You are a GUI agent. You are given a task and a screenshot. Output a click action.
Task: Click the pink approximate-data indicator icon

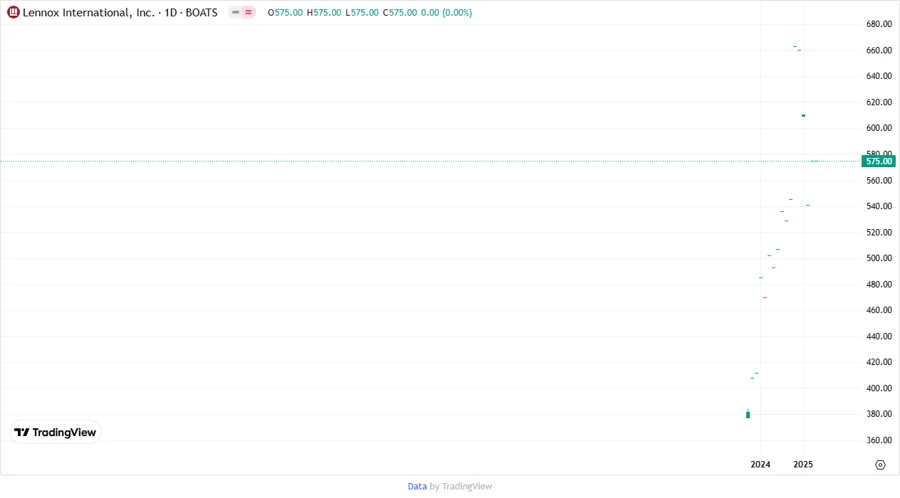[249, 13]
